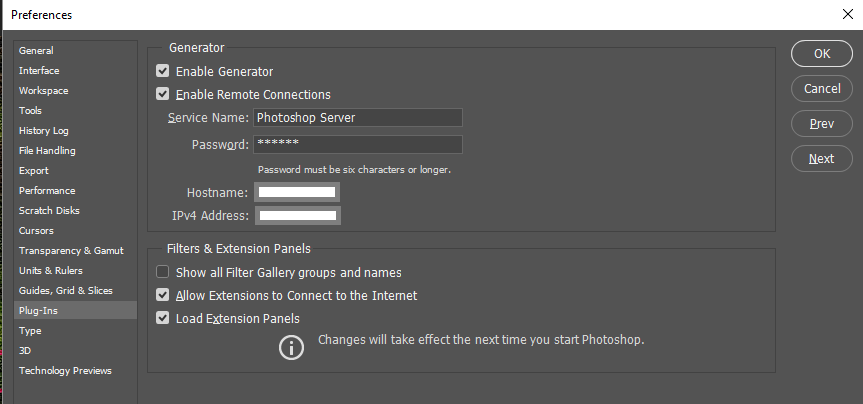This screenshot has width=863, height=404.
Task: Open Technology Previews section
Action: 65,371
